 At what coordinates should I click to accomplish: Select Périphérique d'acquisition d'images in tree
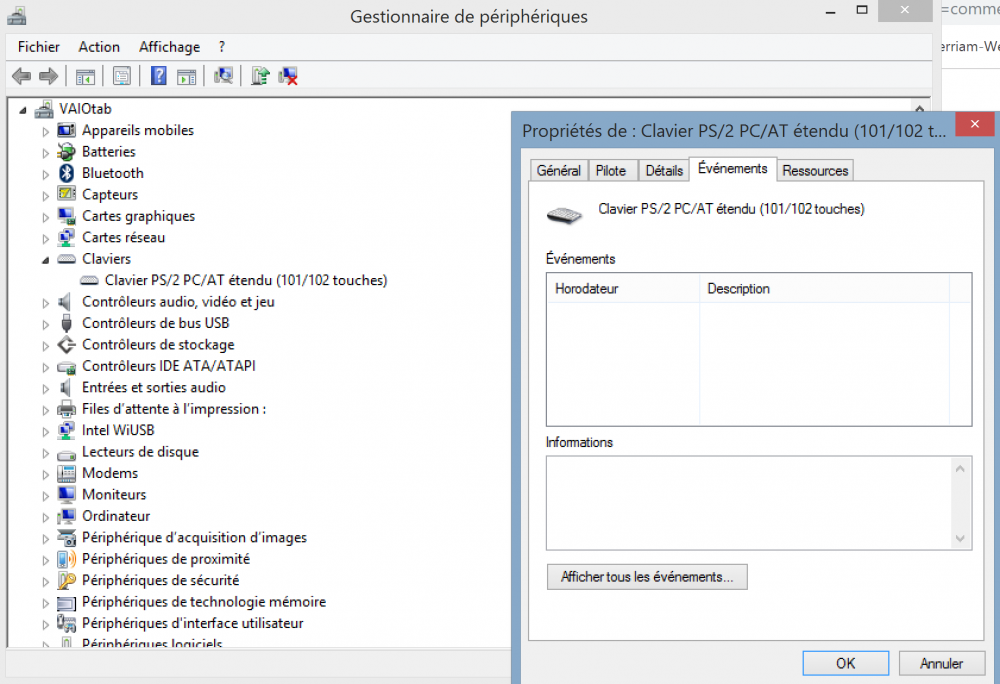click(195, 537)
